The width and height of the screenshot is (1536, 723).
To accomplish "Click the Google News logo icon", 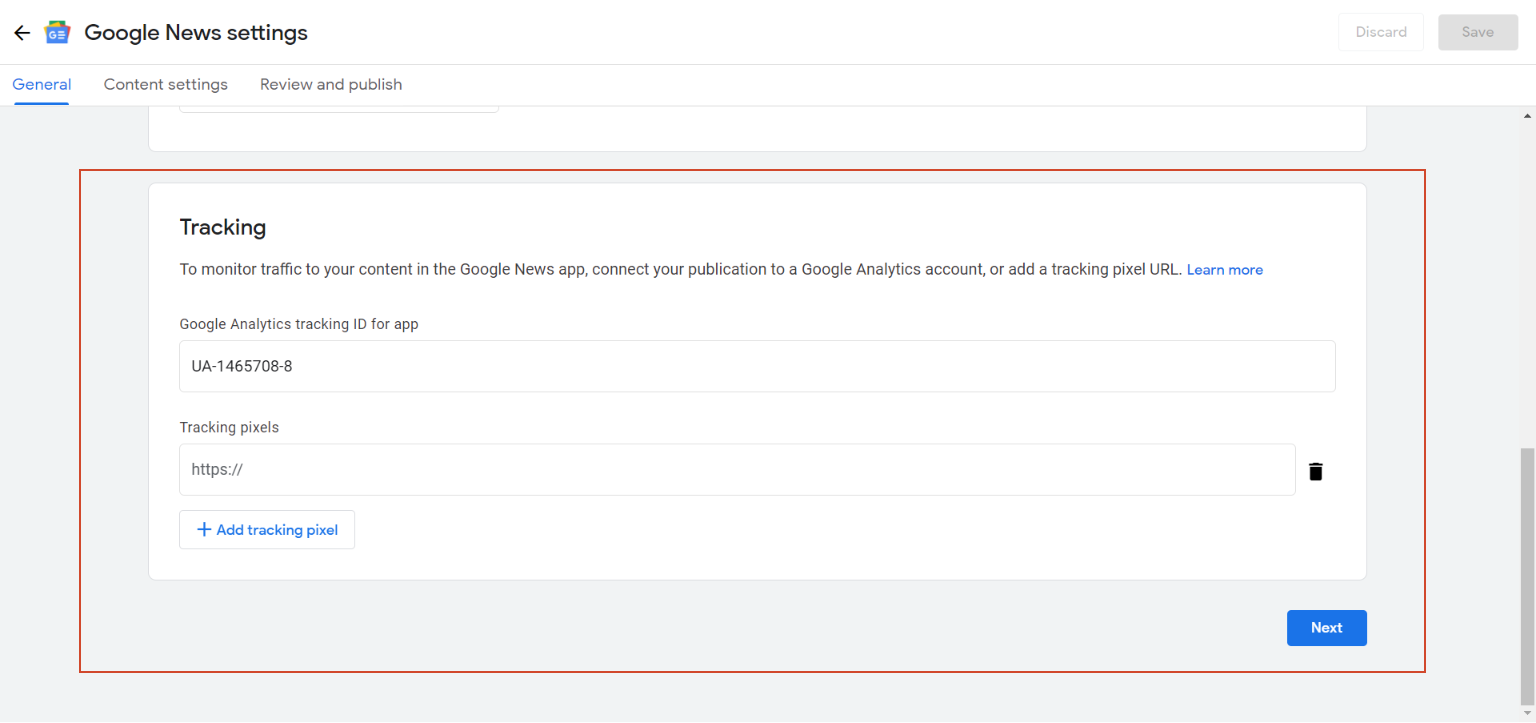I will (58, 33).
